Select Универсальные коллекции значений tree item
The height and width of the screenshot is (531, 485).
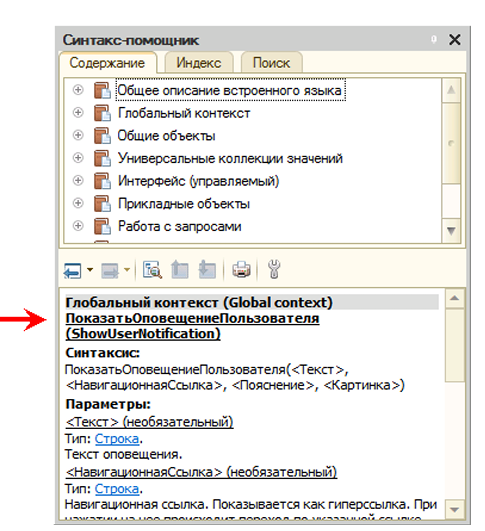(230, 158)
